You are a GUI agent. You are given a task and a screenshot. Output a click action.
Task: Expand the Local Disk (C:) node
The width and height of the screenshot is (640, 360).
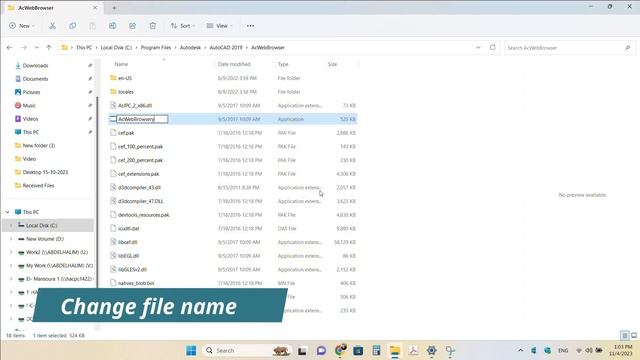point(11,225)
